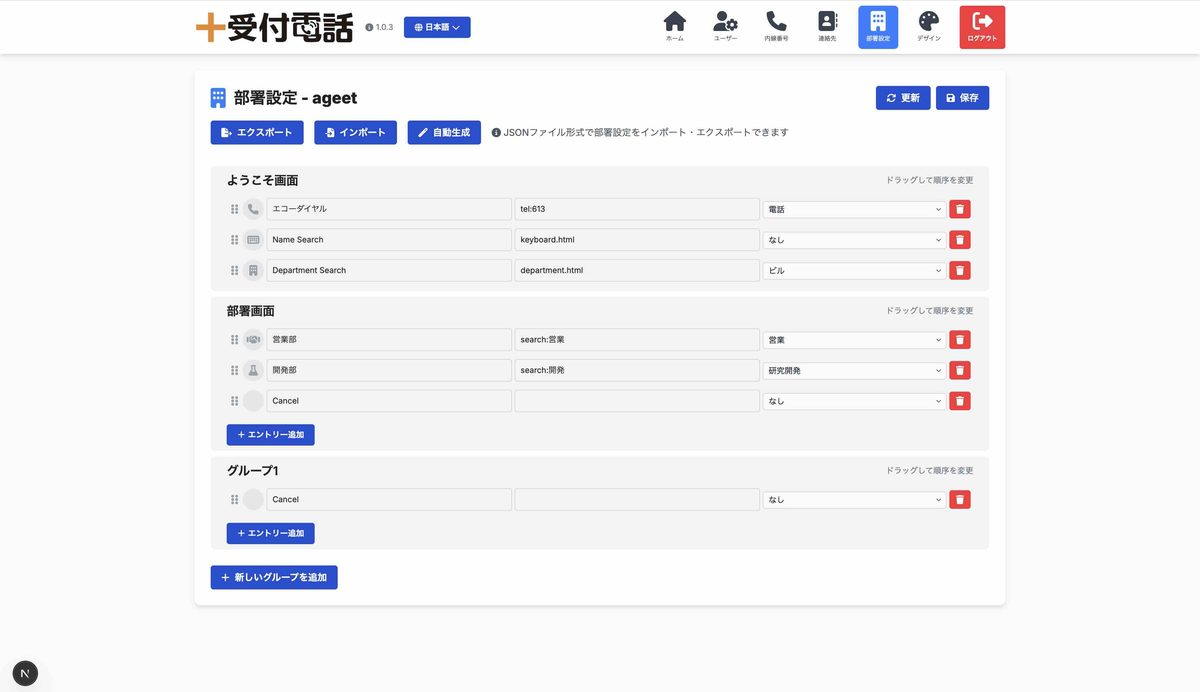1200x692 pixels.
Task: Click the flask icon beside 開発部
Action: [253, 370]
